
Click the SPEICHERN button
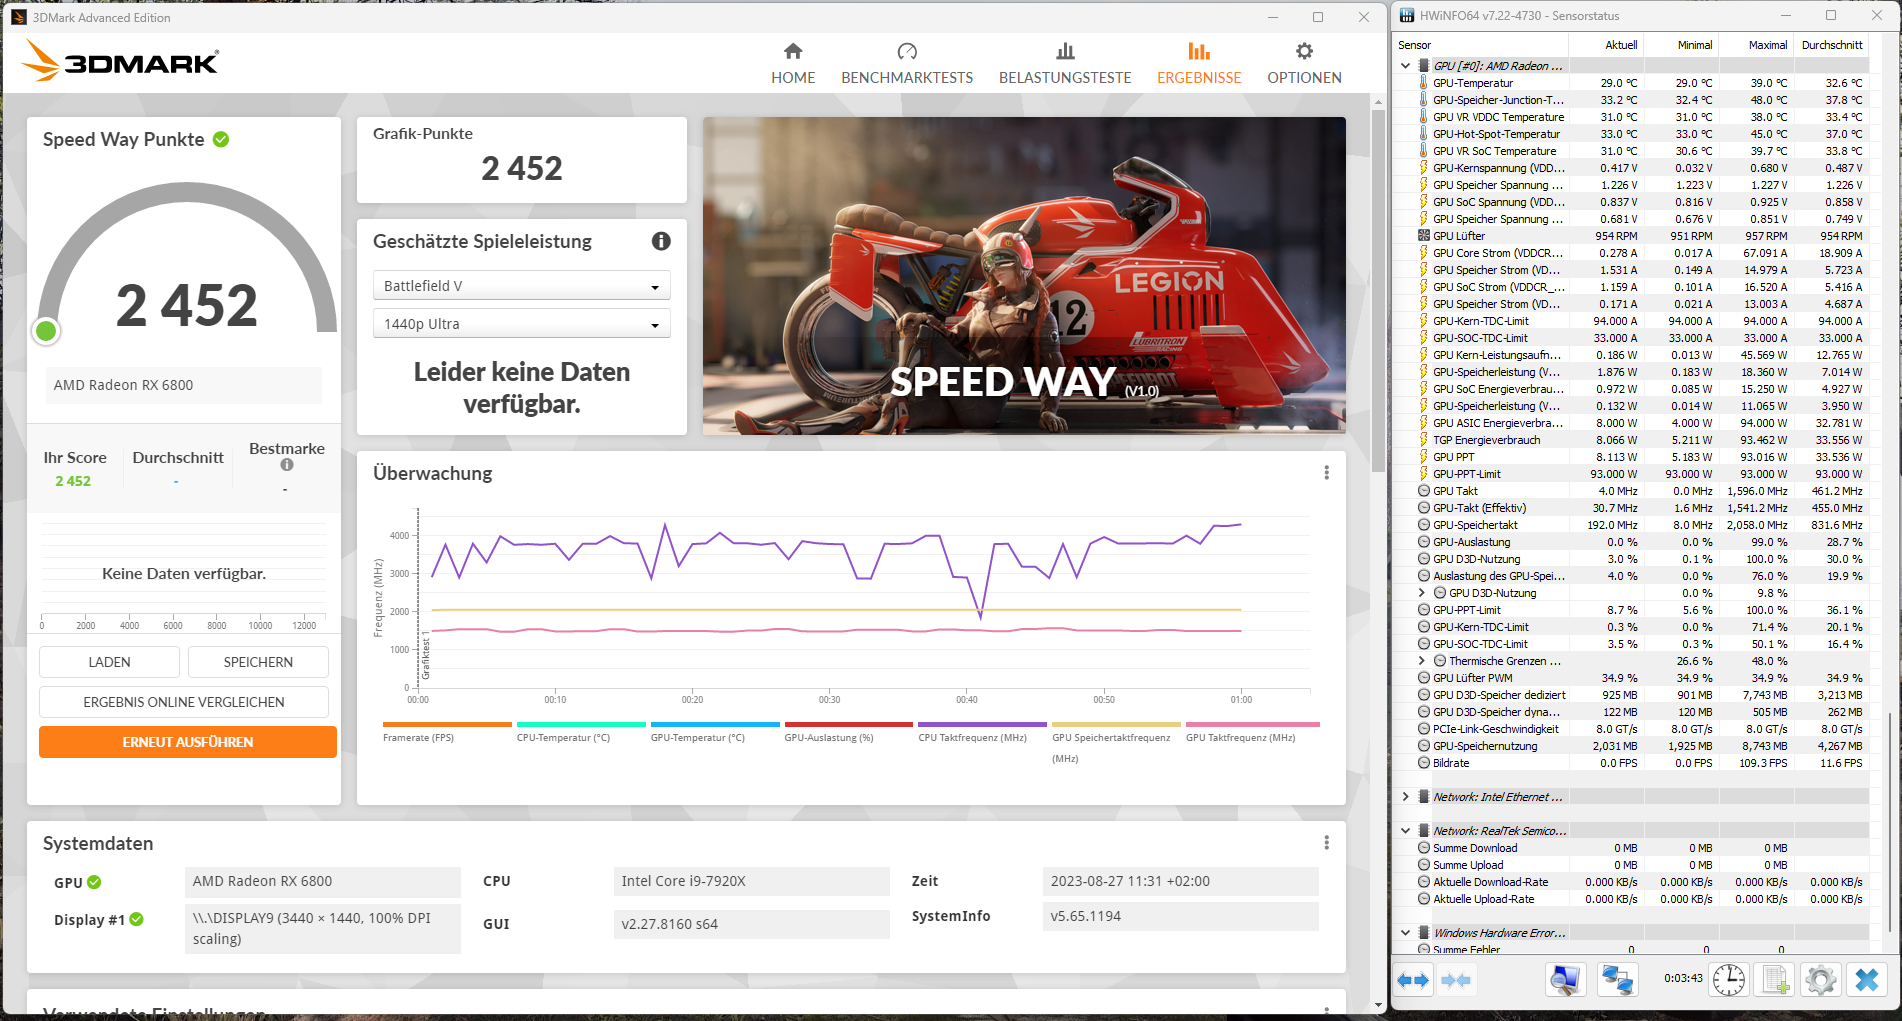(x=258, y=662)
